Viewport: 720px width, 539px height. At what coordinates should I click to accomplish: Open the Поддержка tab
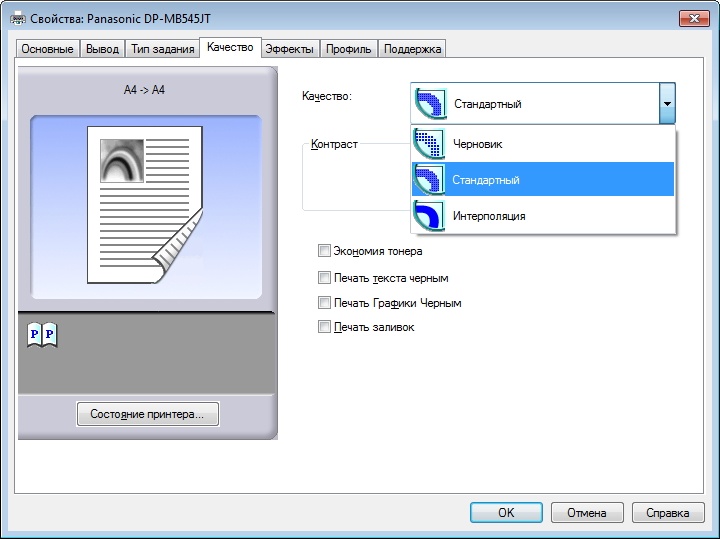(x=412, y=49)
